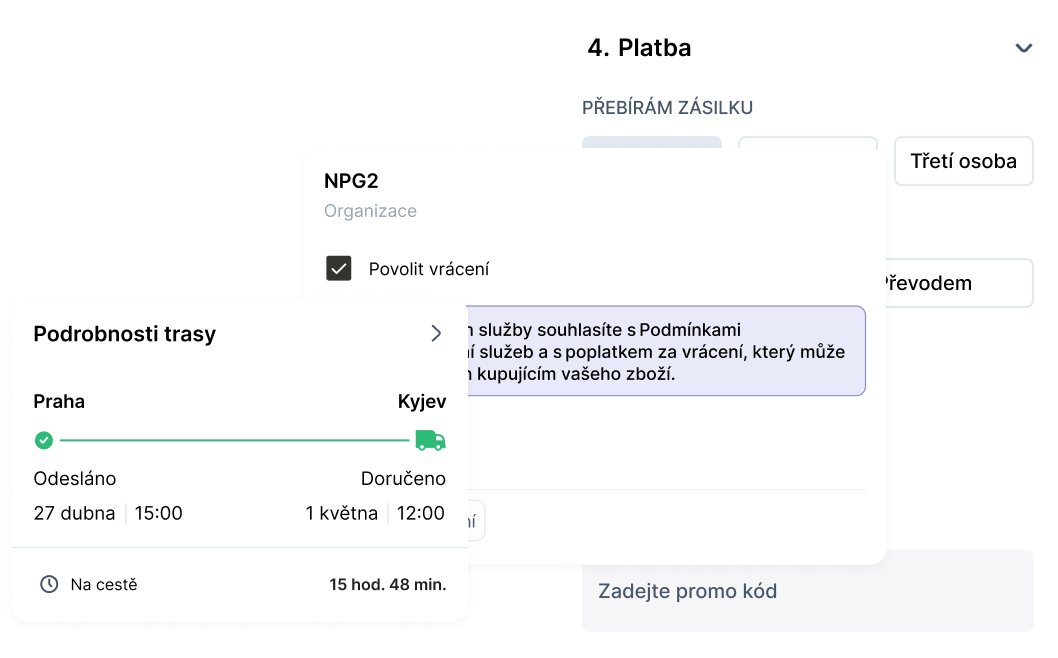Click the Na cestě status text

click(x=104, y=584)
